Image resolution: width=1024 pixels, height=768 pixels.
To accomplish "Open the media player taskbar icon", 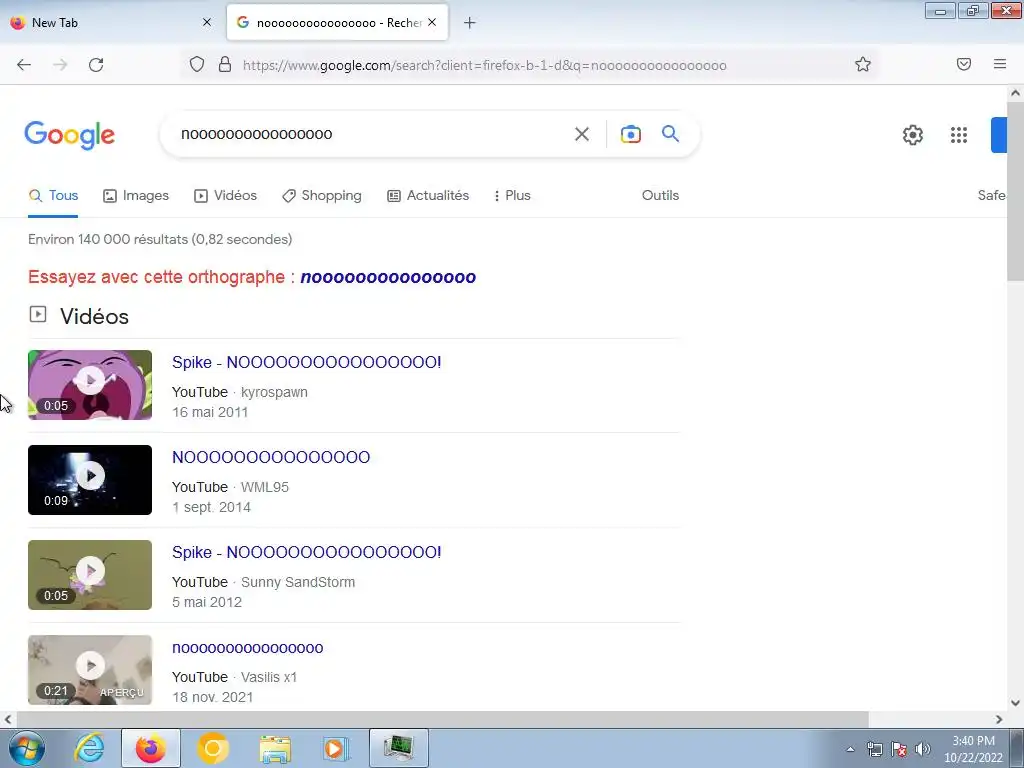I will coord(336,748).
